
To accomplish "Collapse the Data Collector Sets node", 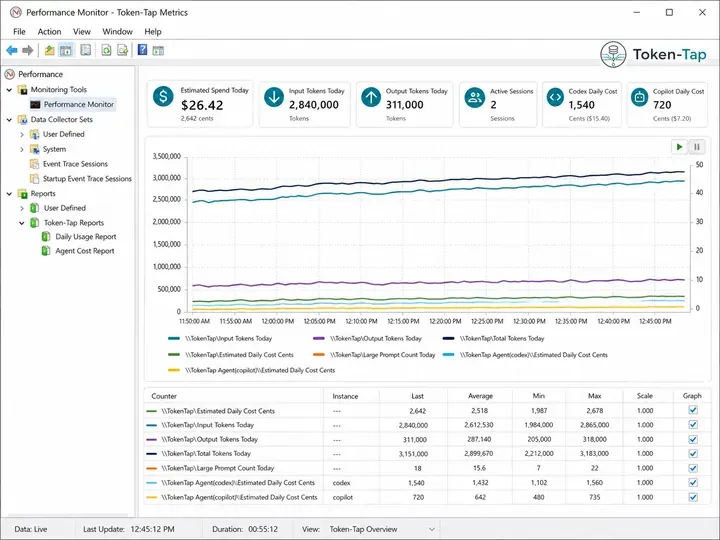I will [9, 120].
